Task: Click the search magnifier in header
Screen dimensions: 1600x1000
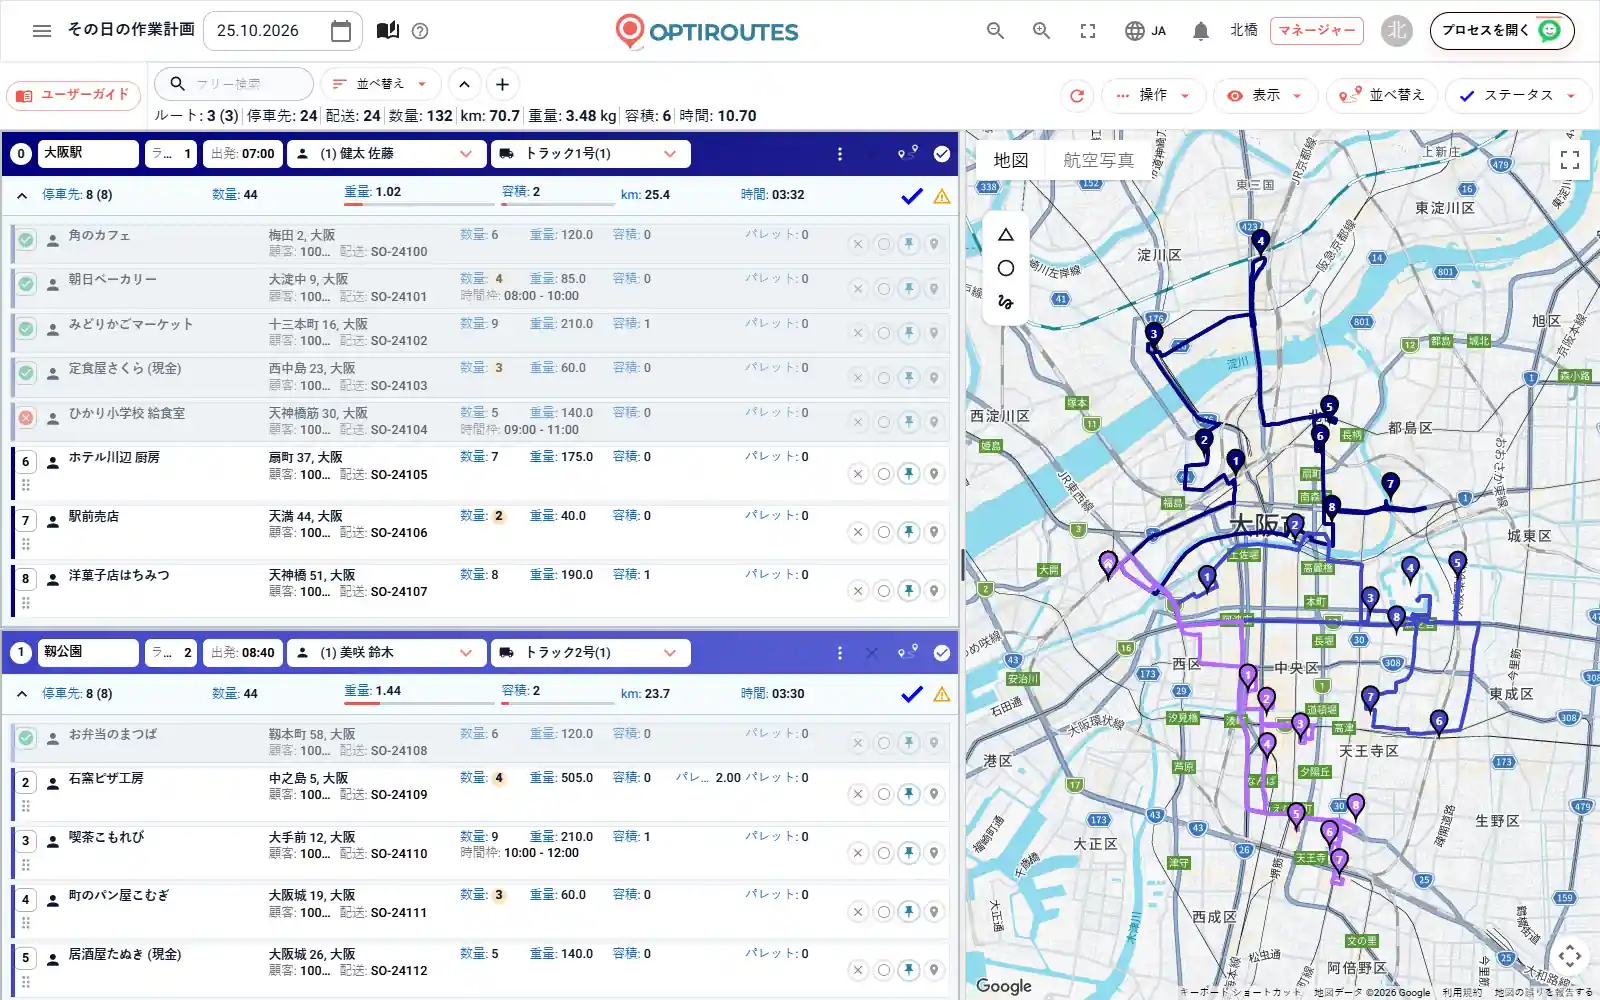Action: [995, 31]
